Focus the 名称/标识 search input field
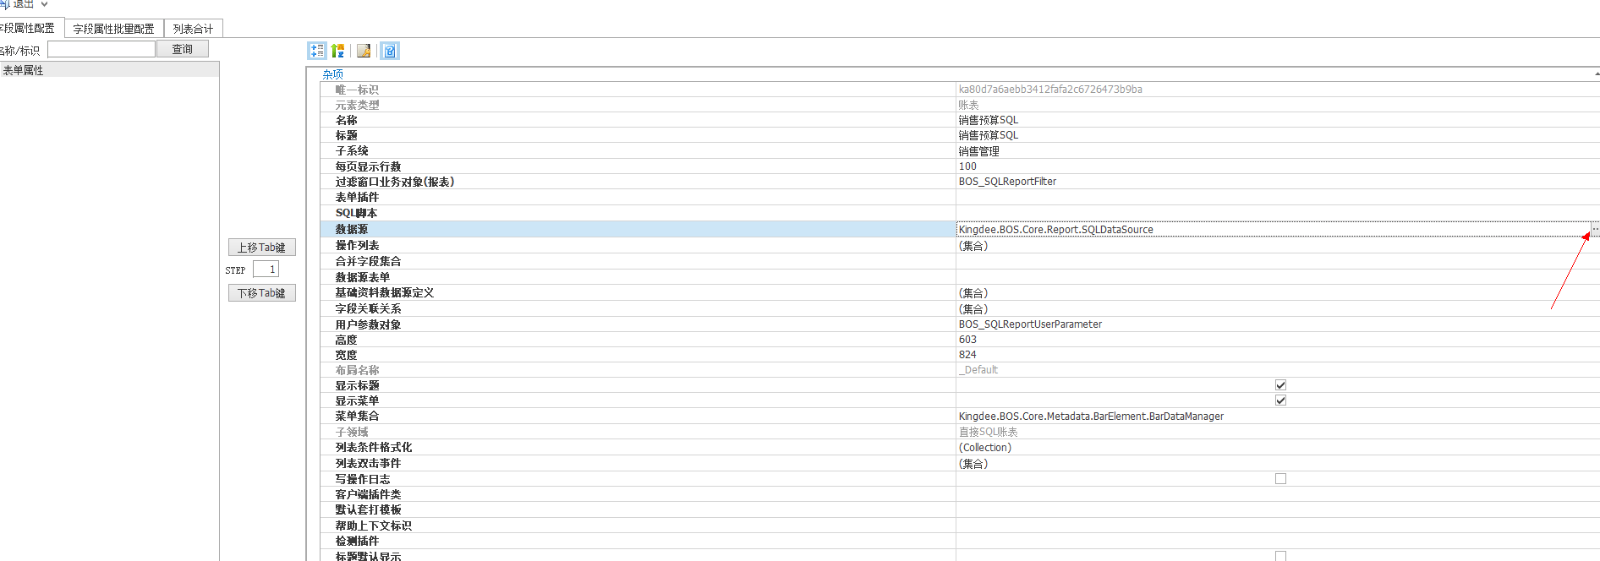 click(101, 49)
